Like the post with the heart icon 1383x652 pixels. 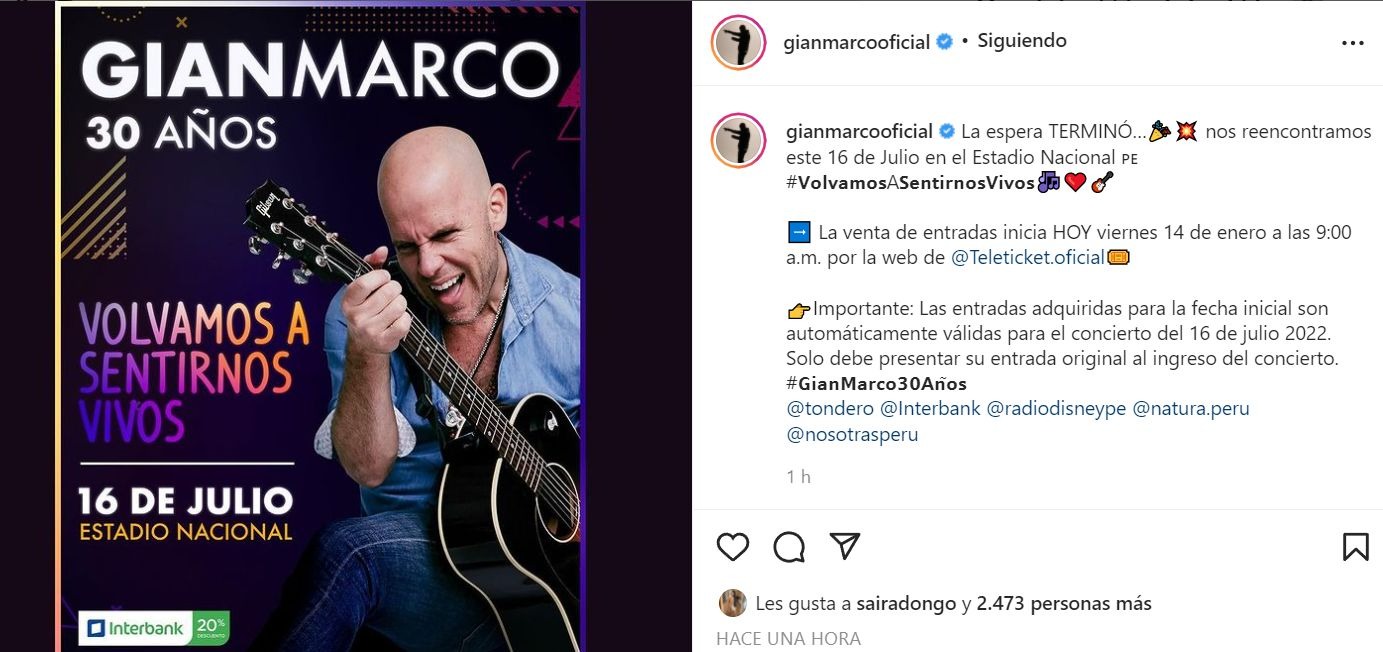(x=733, y=546)
